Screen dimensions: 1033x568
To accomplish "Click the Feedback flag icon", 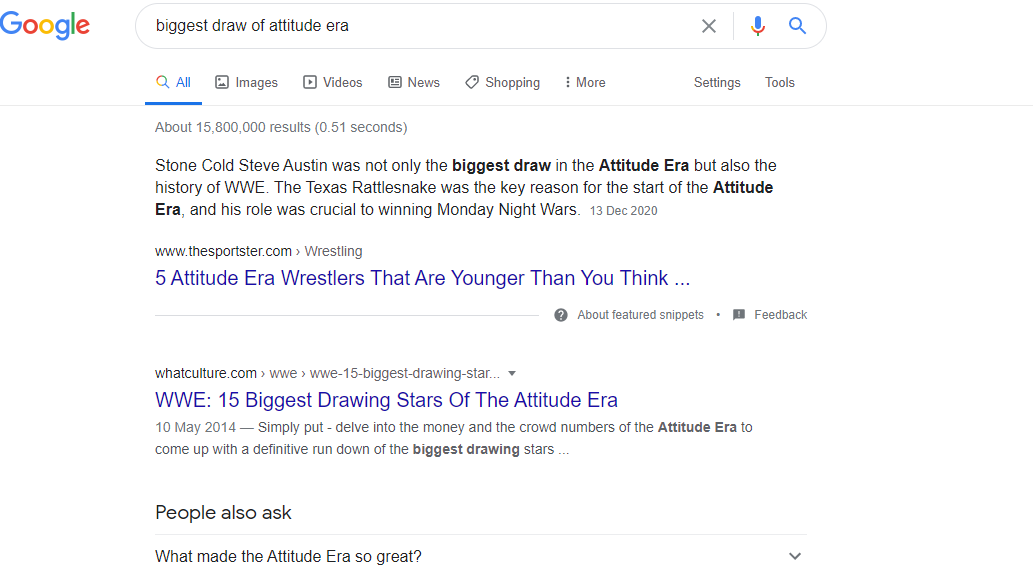I will (x=739, y=315).
